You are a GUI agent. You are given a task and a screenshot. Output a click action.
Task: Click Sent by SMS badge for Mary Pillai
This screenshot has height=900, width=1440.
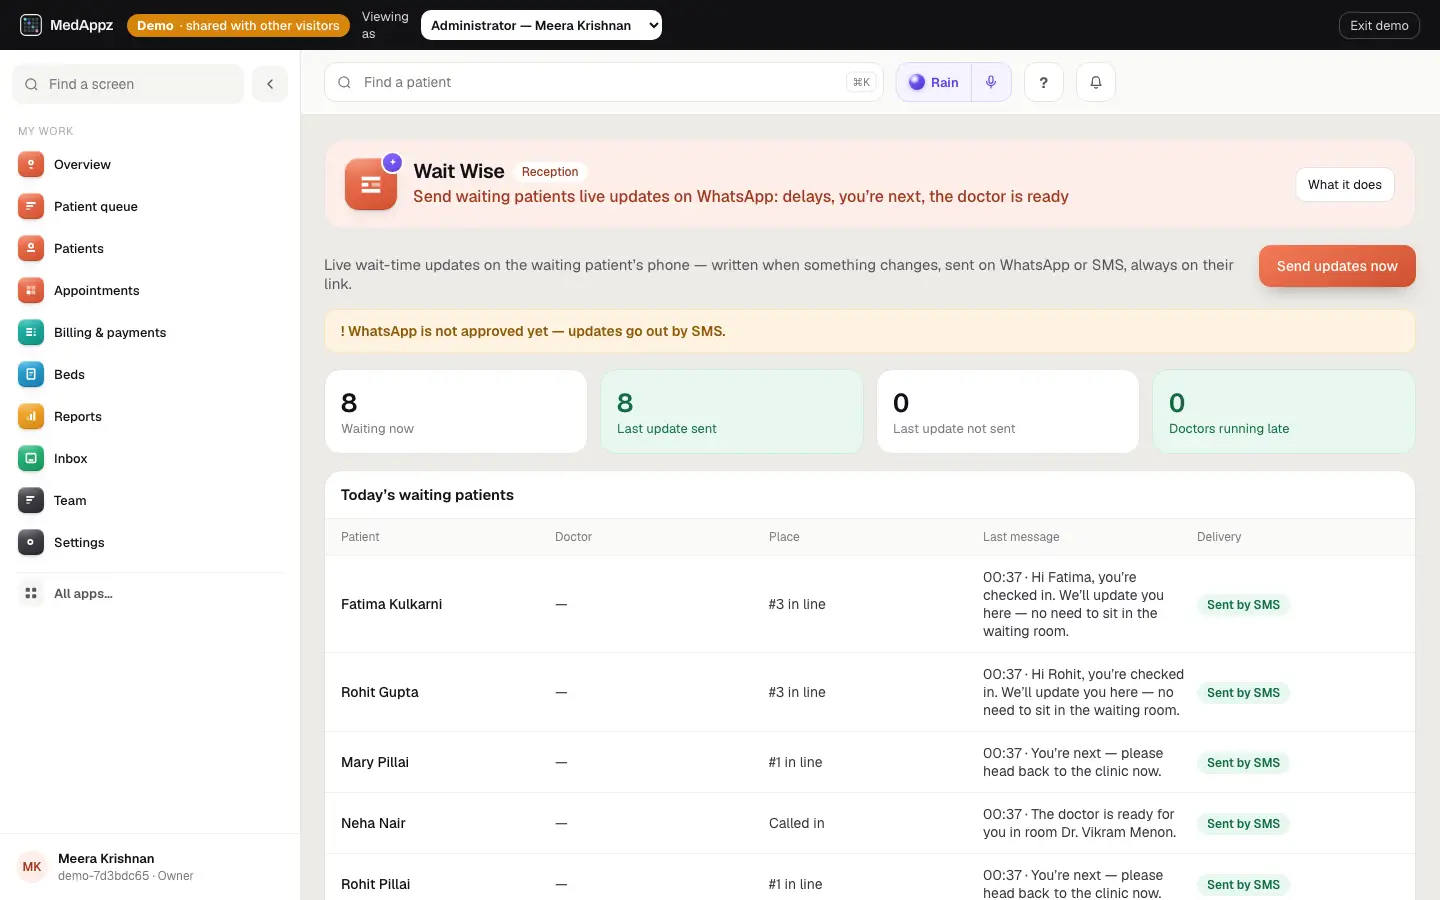pos(1243,763)
